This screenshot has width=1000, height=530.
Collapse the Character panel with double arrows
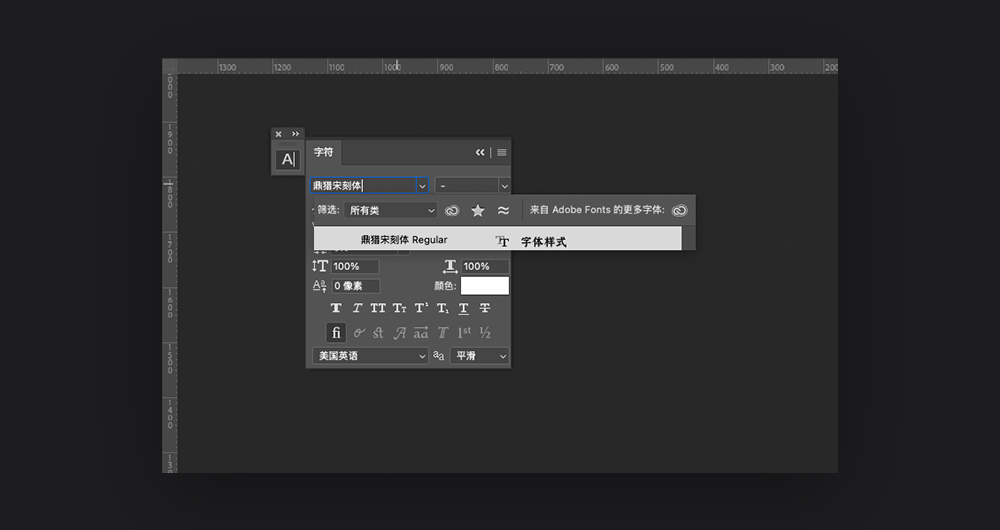point(480,152)
